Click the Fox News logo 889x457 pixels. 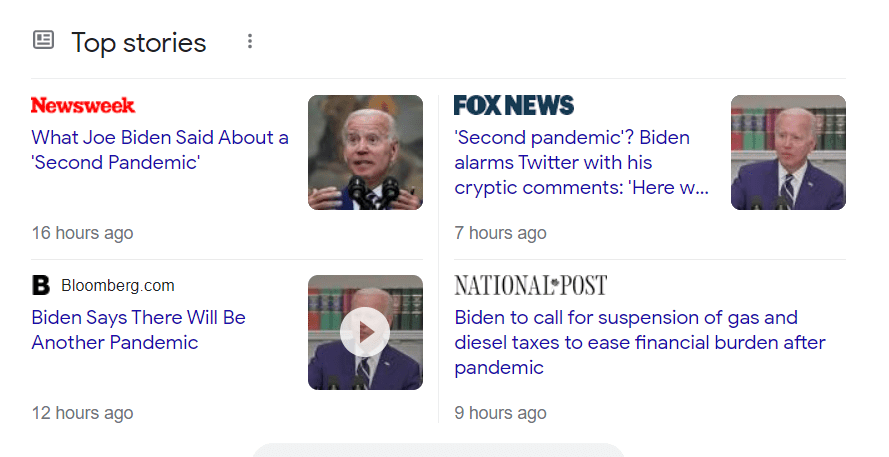click(x=514, y=105)
